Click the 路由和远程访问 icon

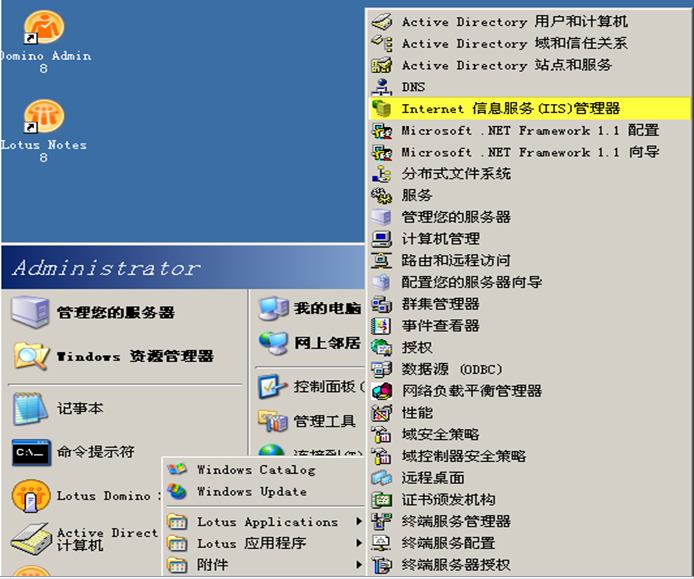[x=382, y=261]
